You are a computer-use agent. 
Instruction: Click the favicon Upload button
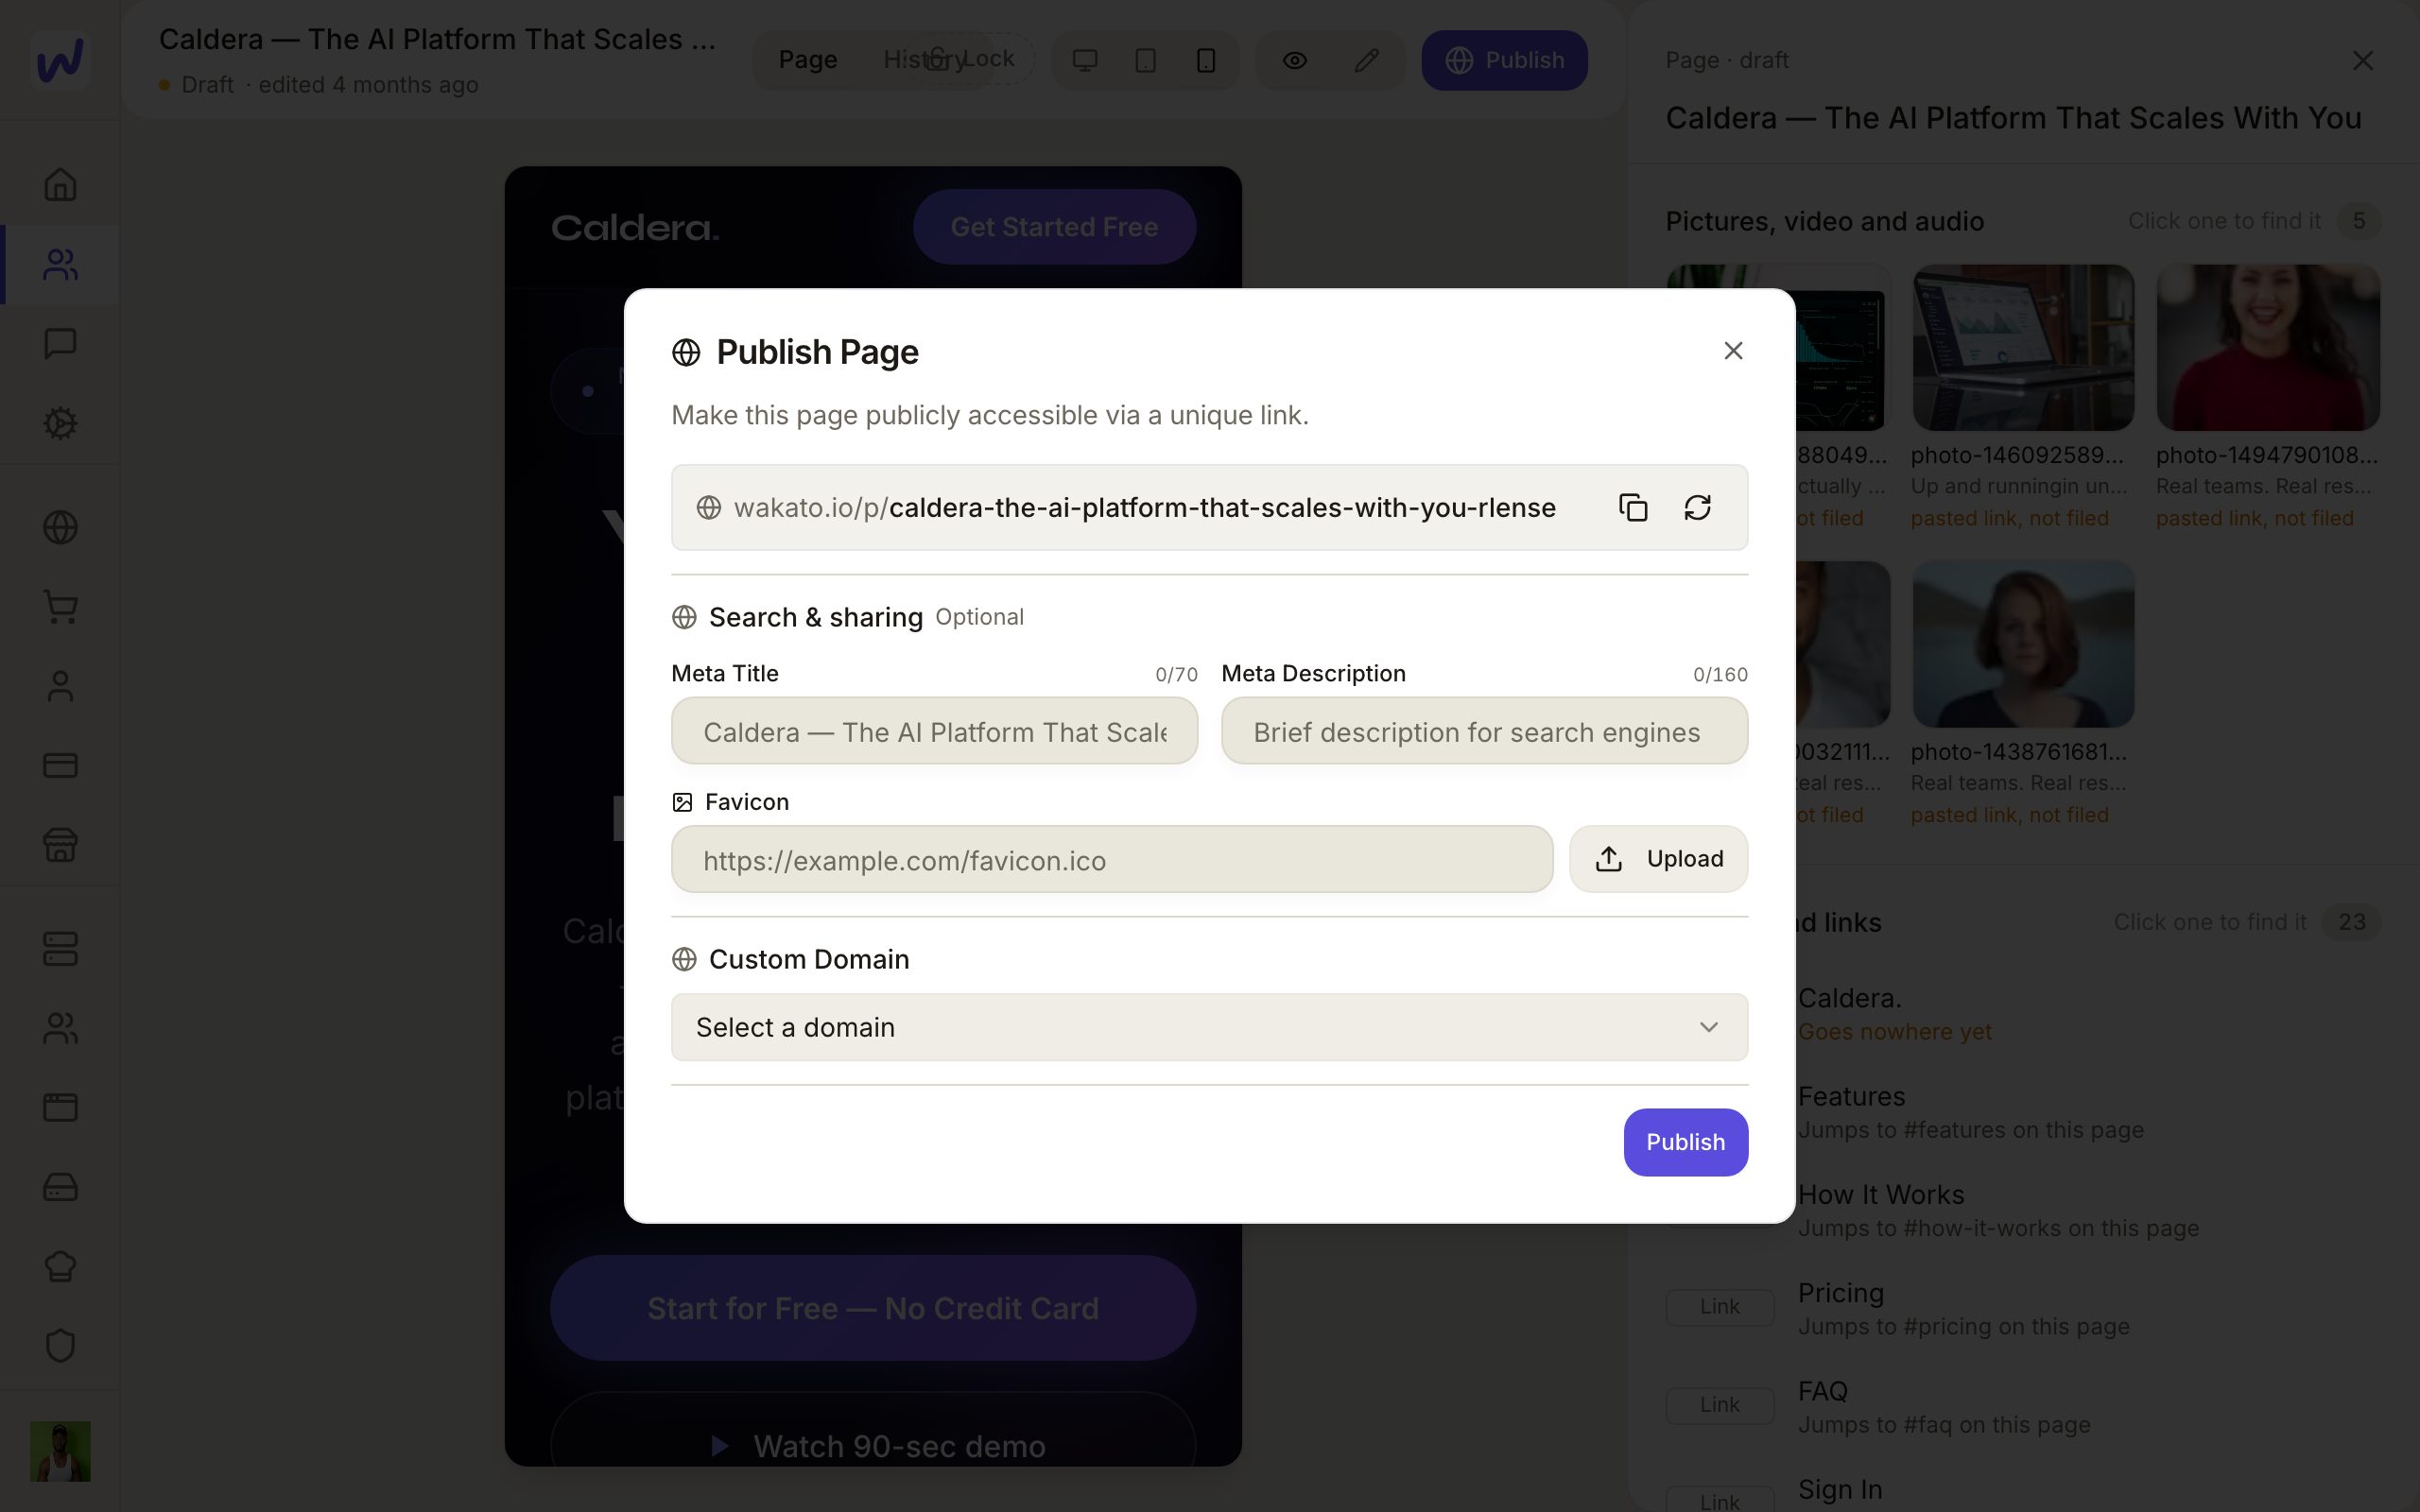1658,859
